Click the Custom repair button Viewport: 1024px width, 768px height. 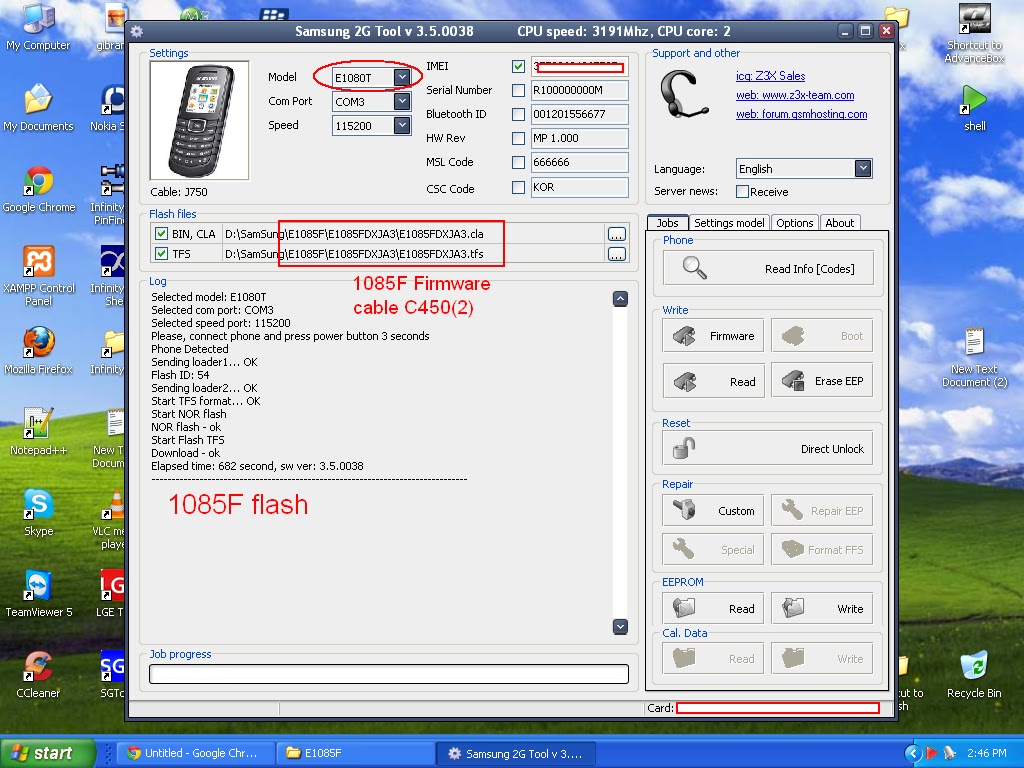coord(713,511)
